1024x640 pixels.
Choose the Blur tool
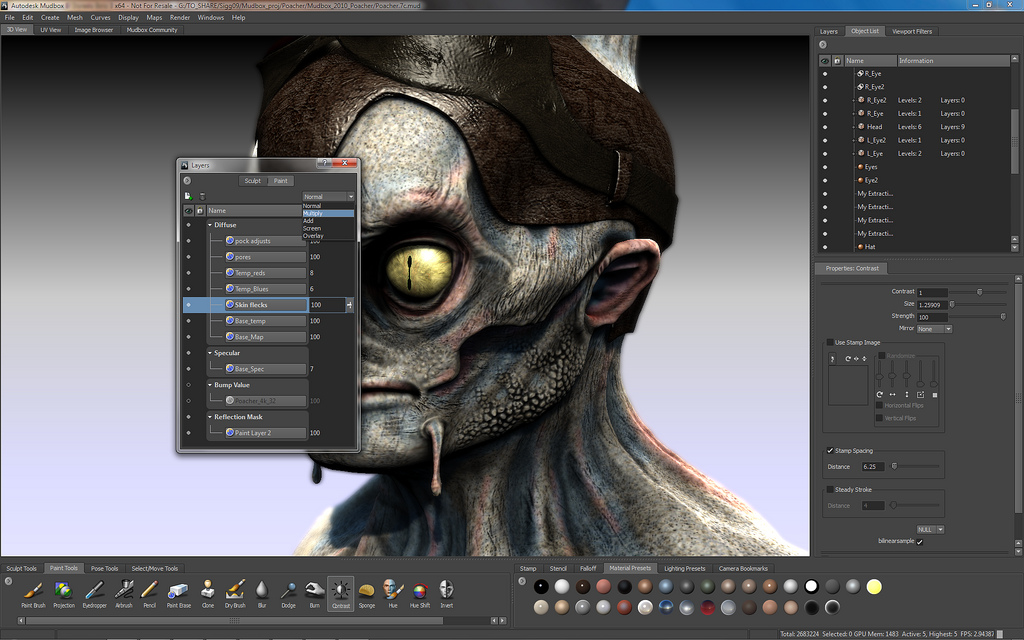262,594
